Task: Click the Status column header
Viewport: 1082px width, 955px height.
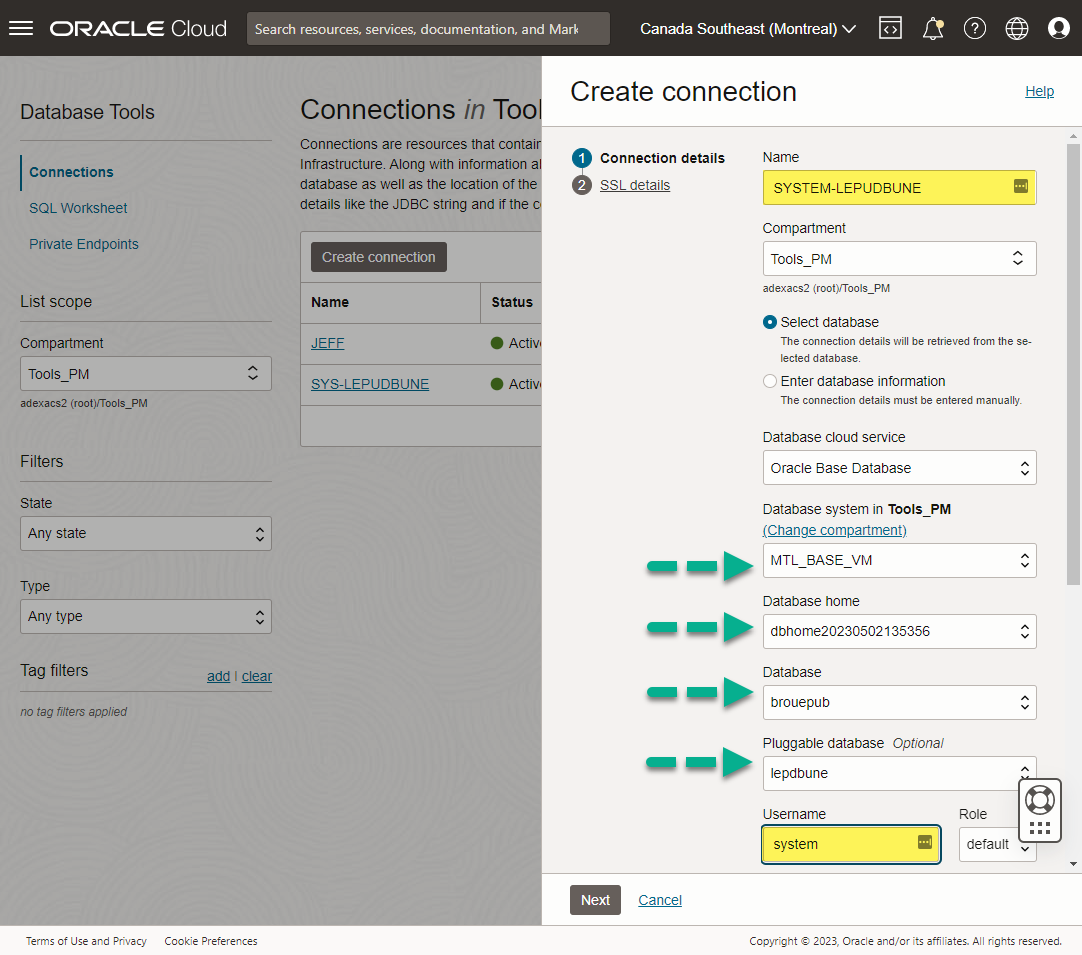Action: [512, 302]
